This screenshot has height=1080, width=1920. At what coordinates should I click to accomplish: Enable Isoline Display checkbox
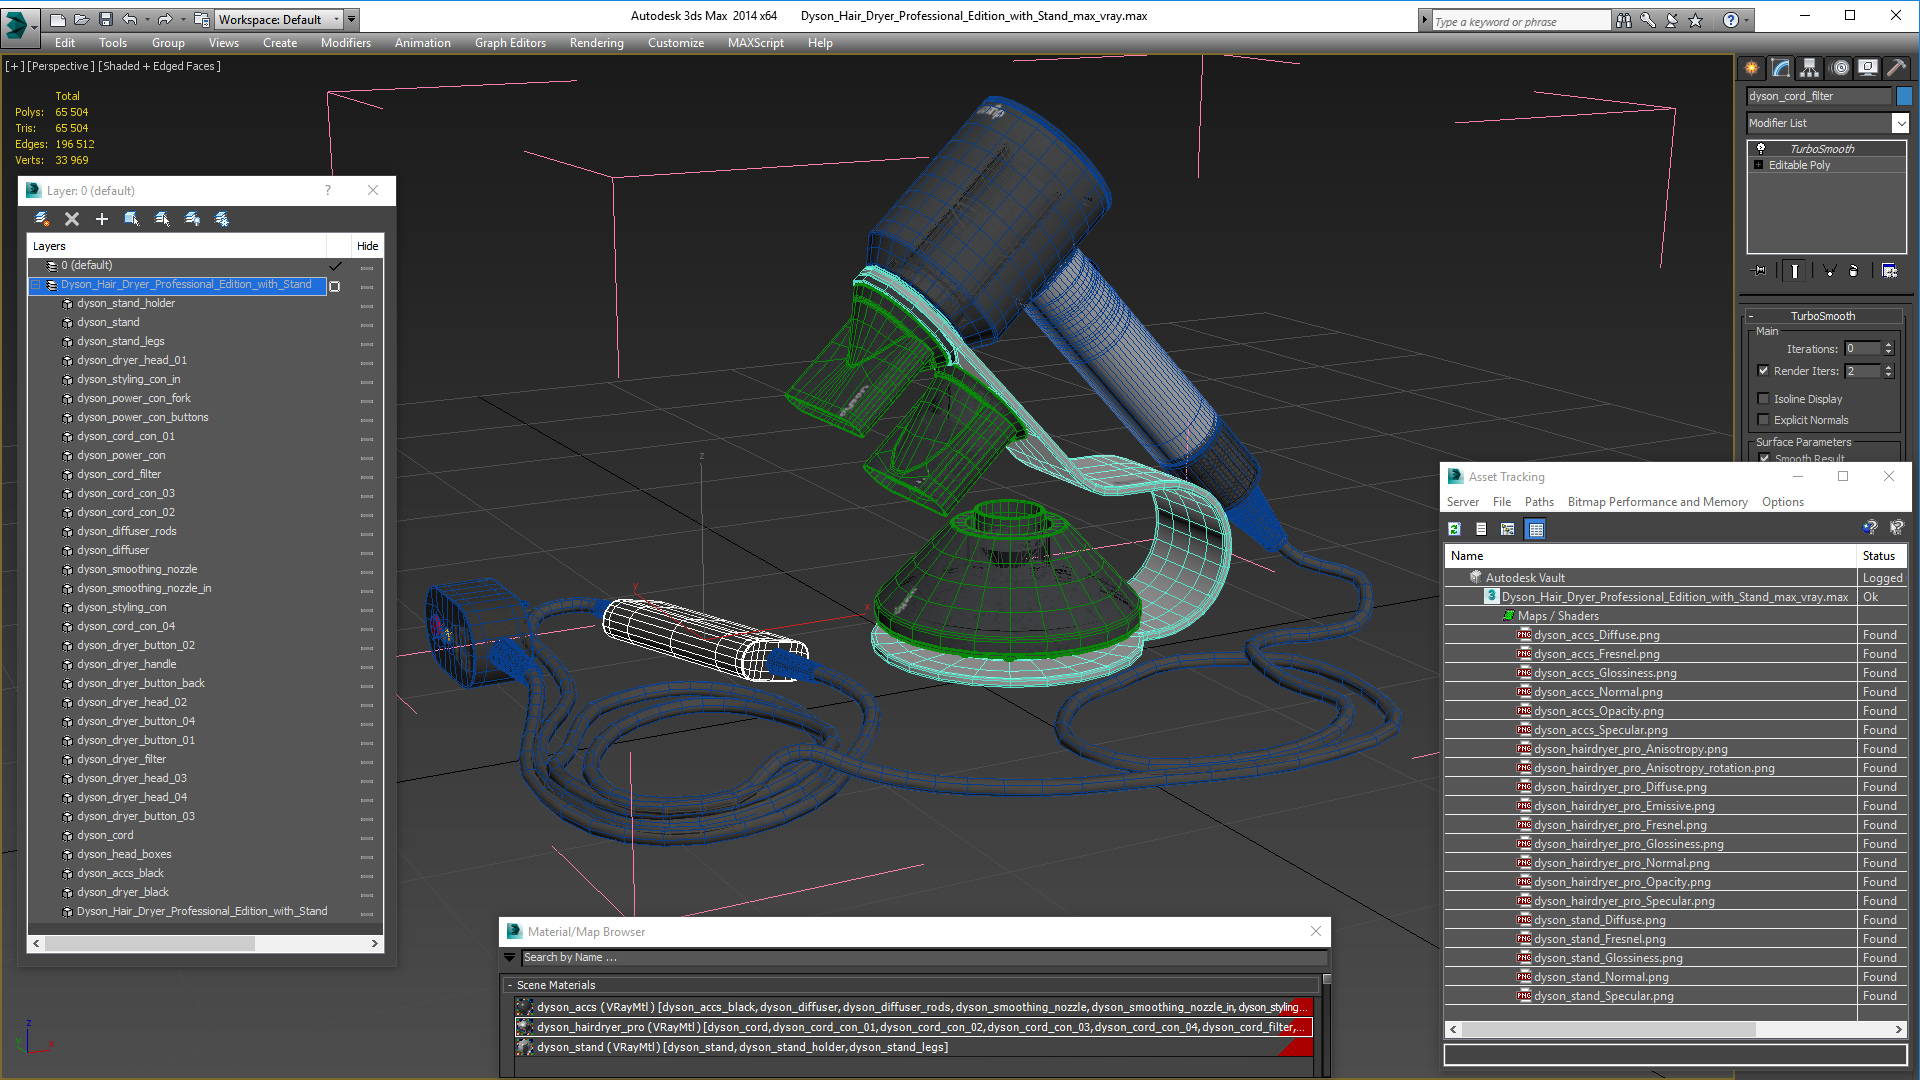click(1764, 399)
